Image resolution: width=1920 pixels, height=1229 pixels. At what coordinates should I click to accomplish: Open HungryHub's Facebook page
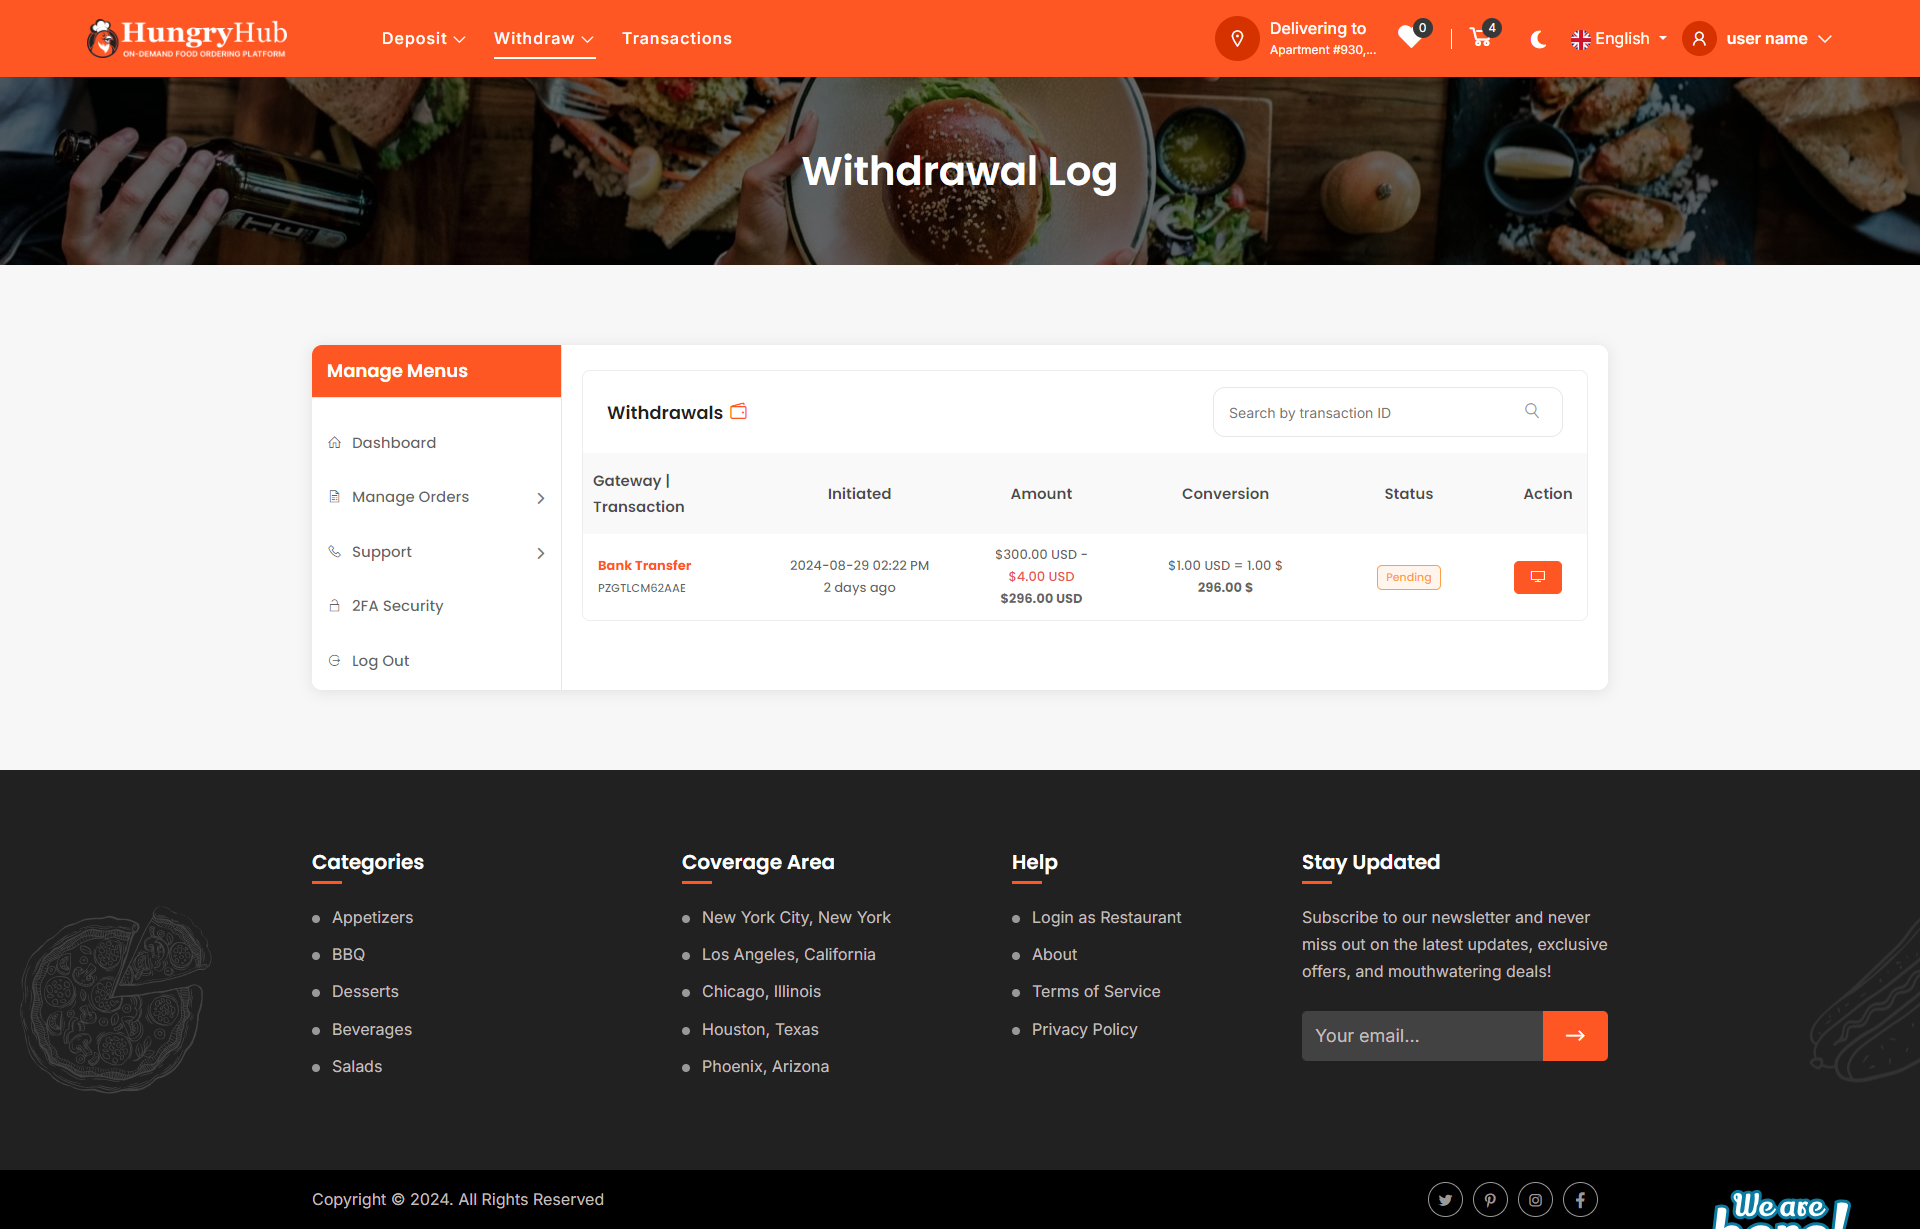tap(1580, 1199)
